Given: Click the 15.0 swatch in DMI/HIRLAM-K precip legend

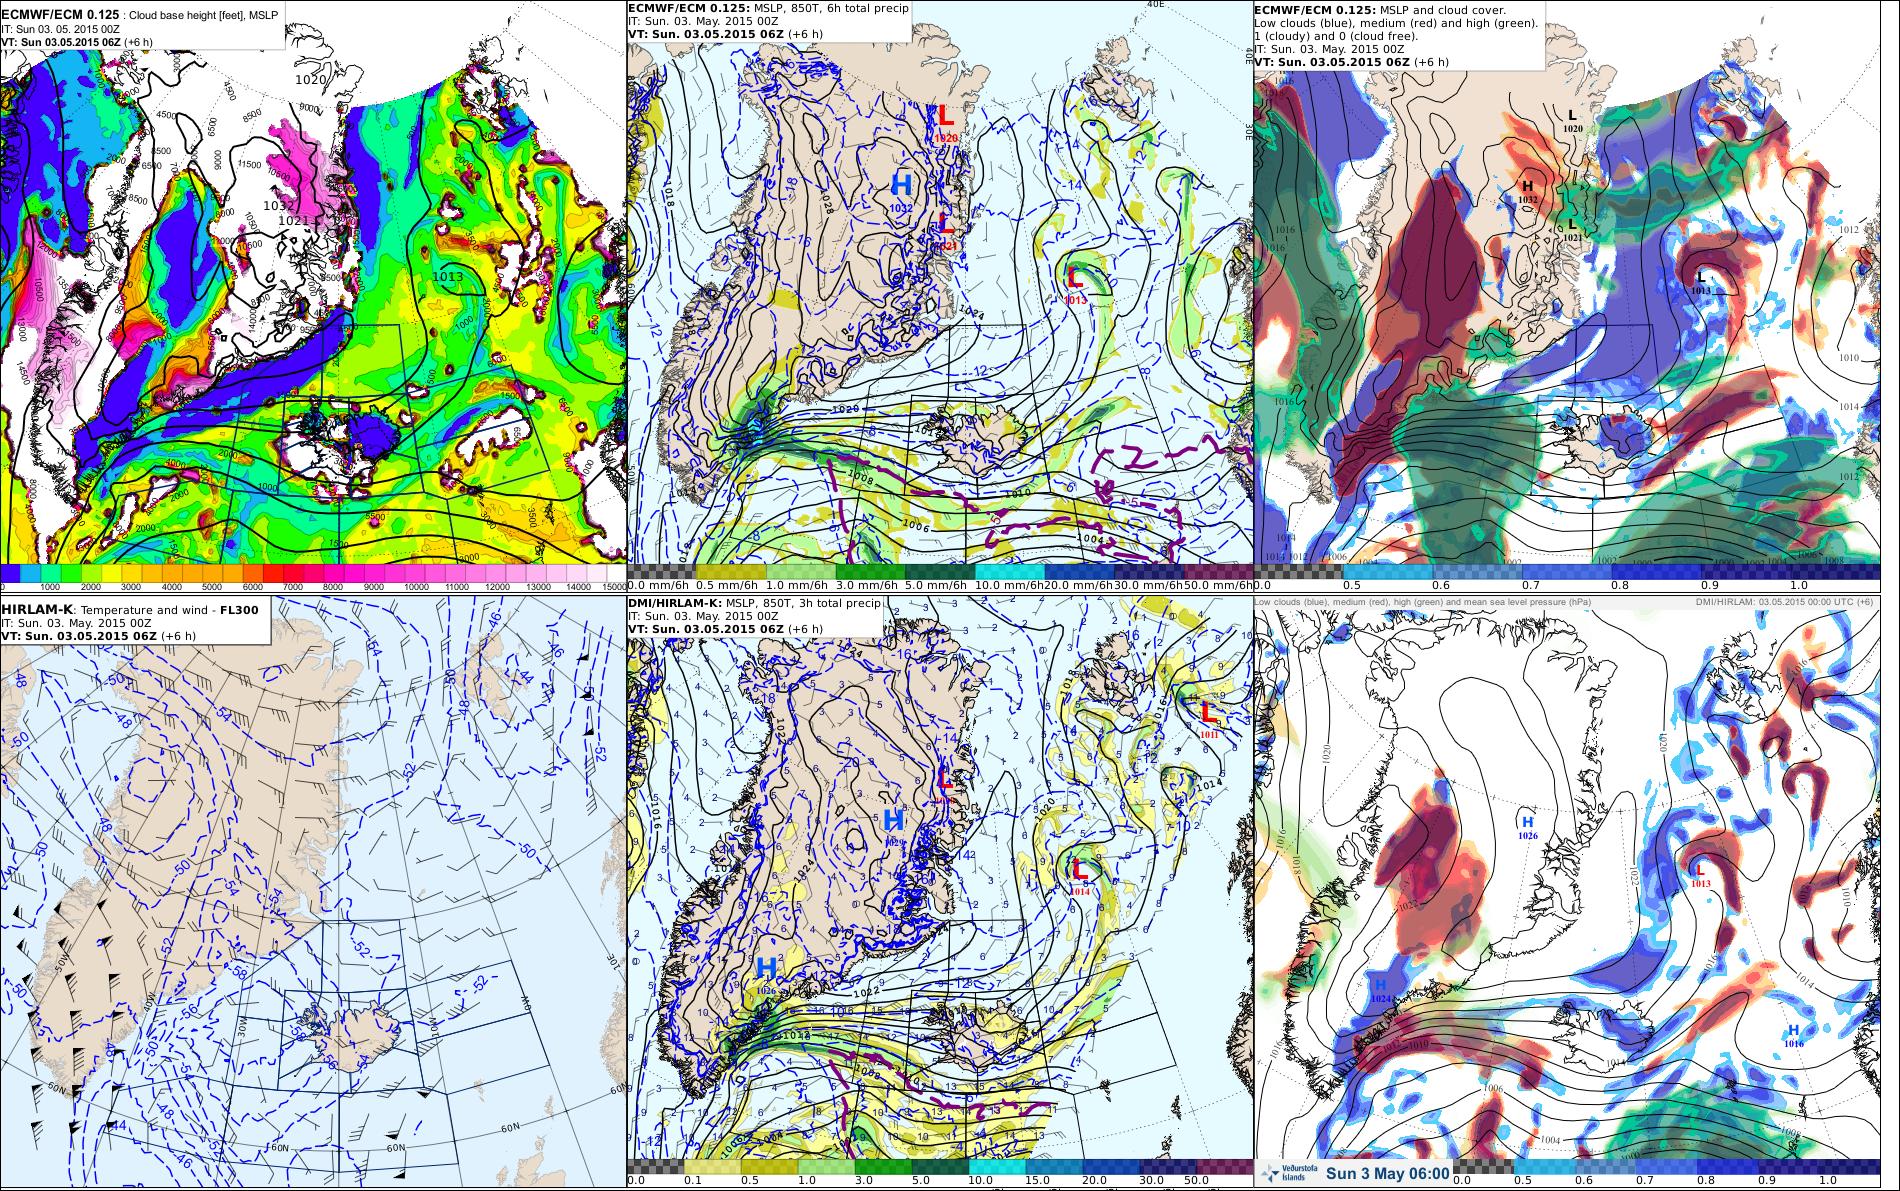Looking at the screenshot, I should [x=1055, y=1166].
